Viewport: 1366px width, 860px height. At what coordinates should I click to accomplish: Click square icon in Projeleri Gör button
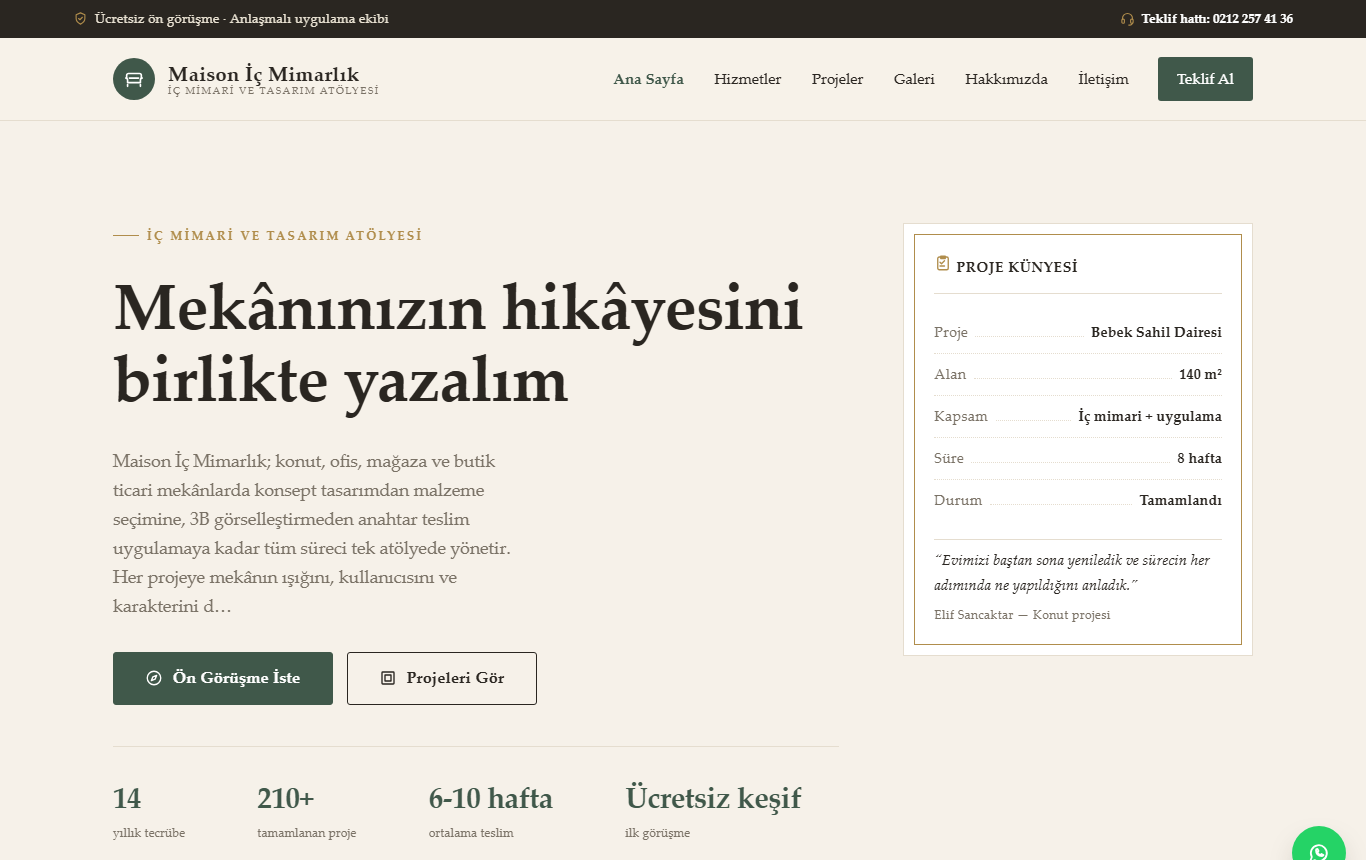[388, 678]
